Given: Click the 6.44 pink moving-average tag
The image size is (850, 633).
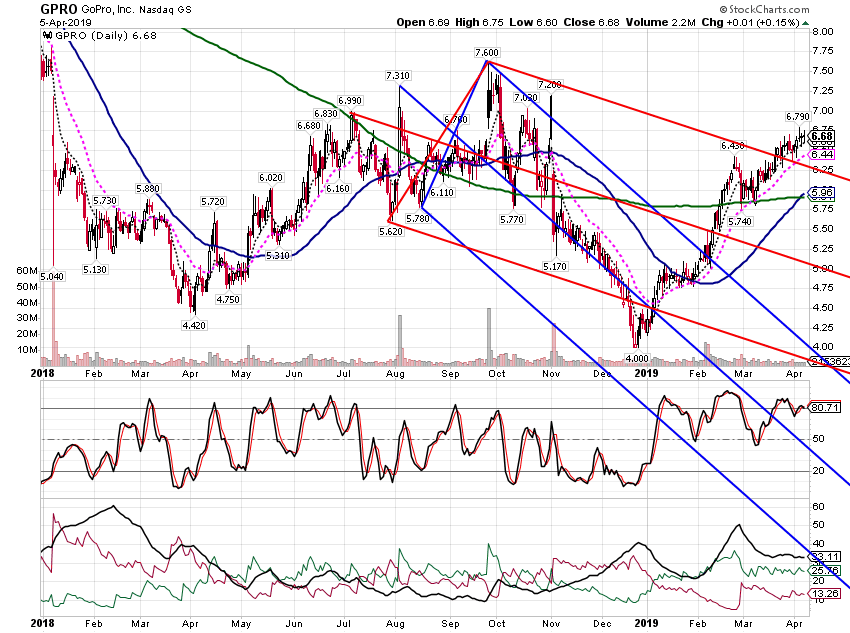Looking at the screenshot, I should 822,155.
